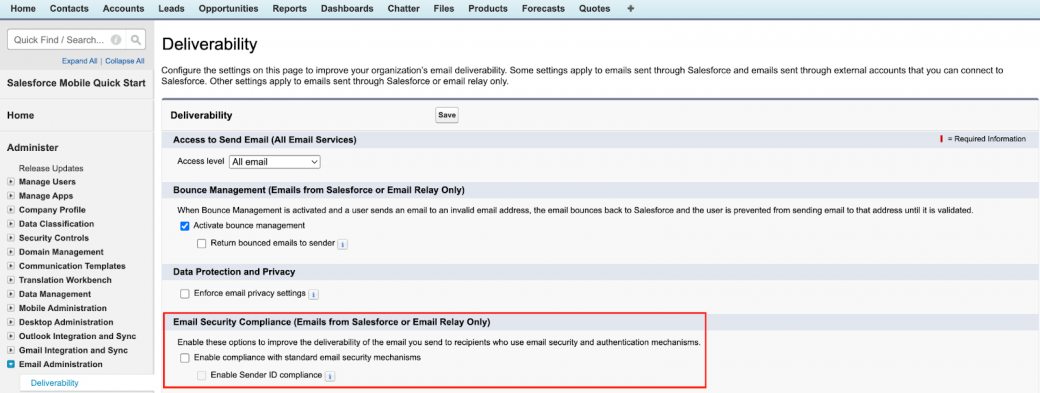
Task: Click the sidebar Home setup link
Action: (21, 115)
